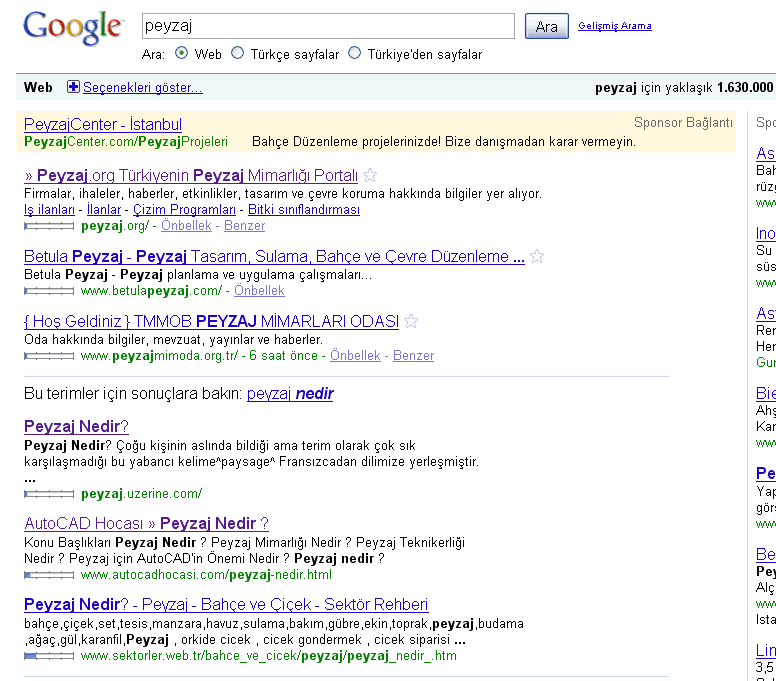Viewport: 776px width, 681px height.
Task: Open the Gelişmiş Arama link
Action: tap(614, 26)
